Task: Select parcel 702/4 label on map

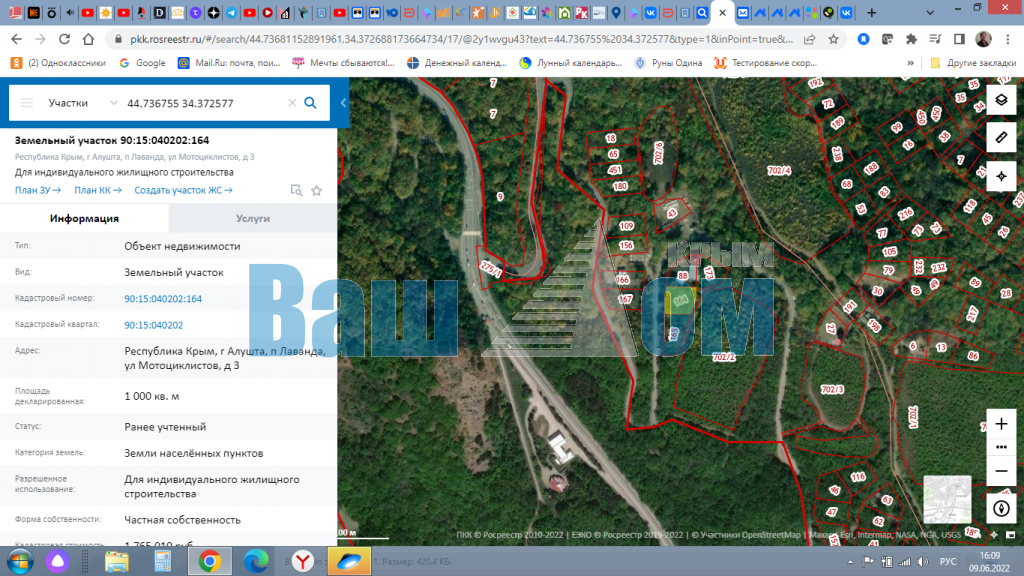Action: pos(778,170)
